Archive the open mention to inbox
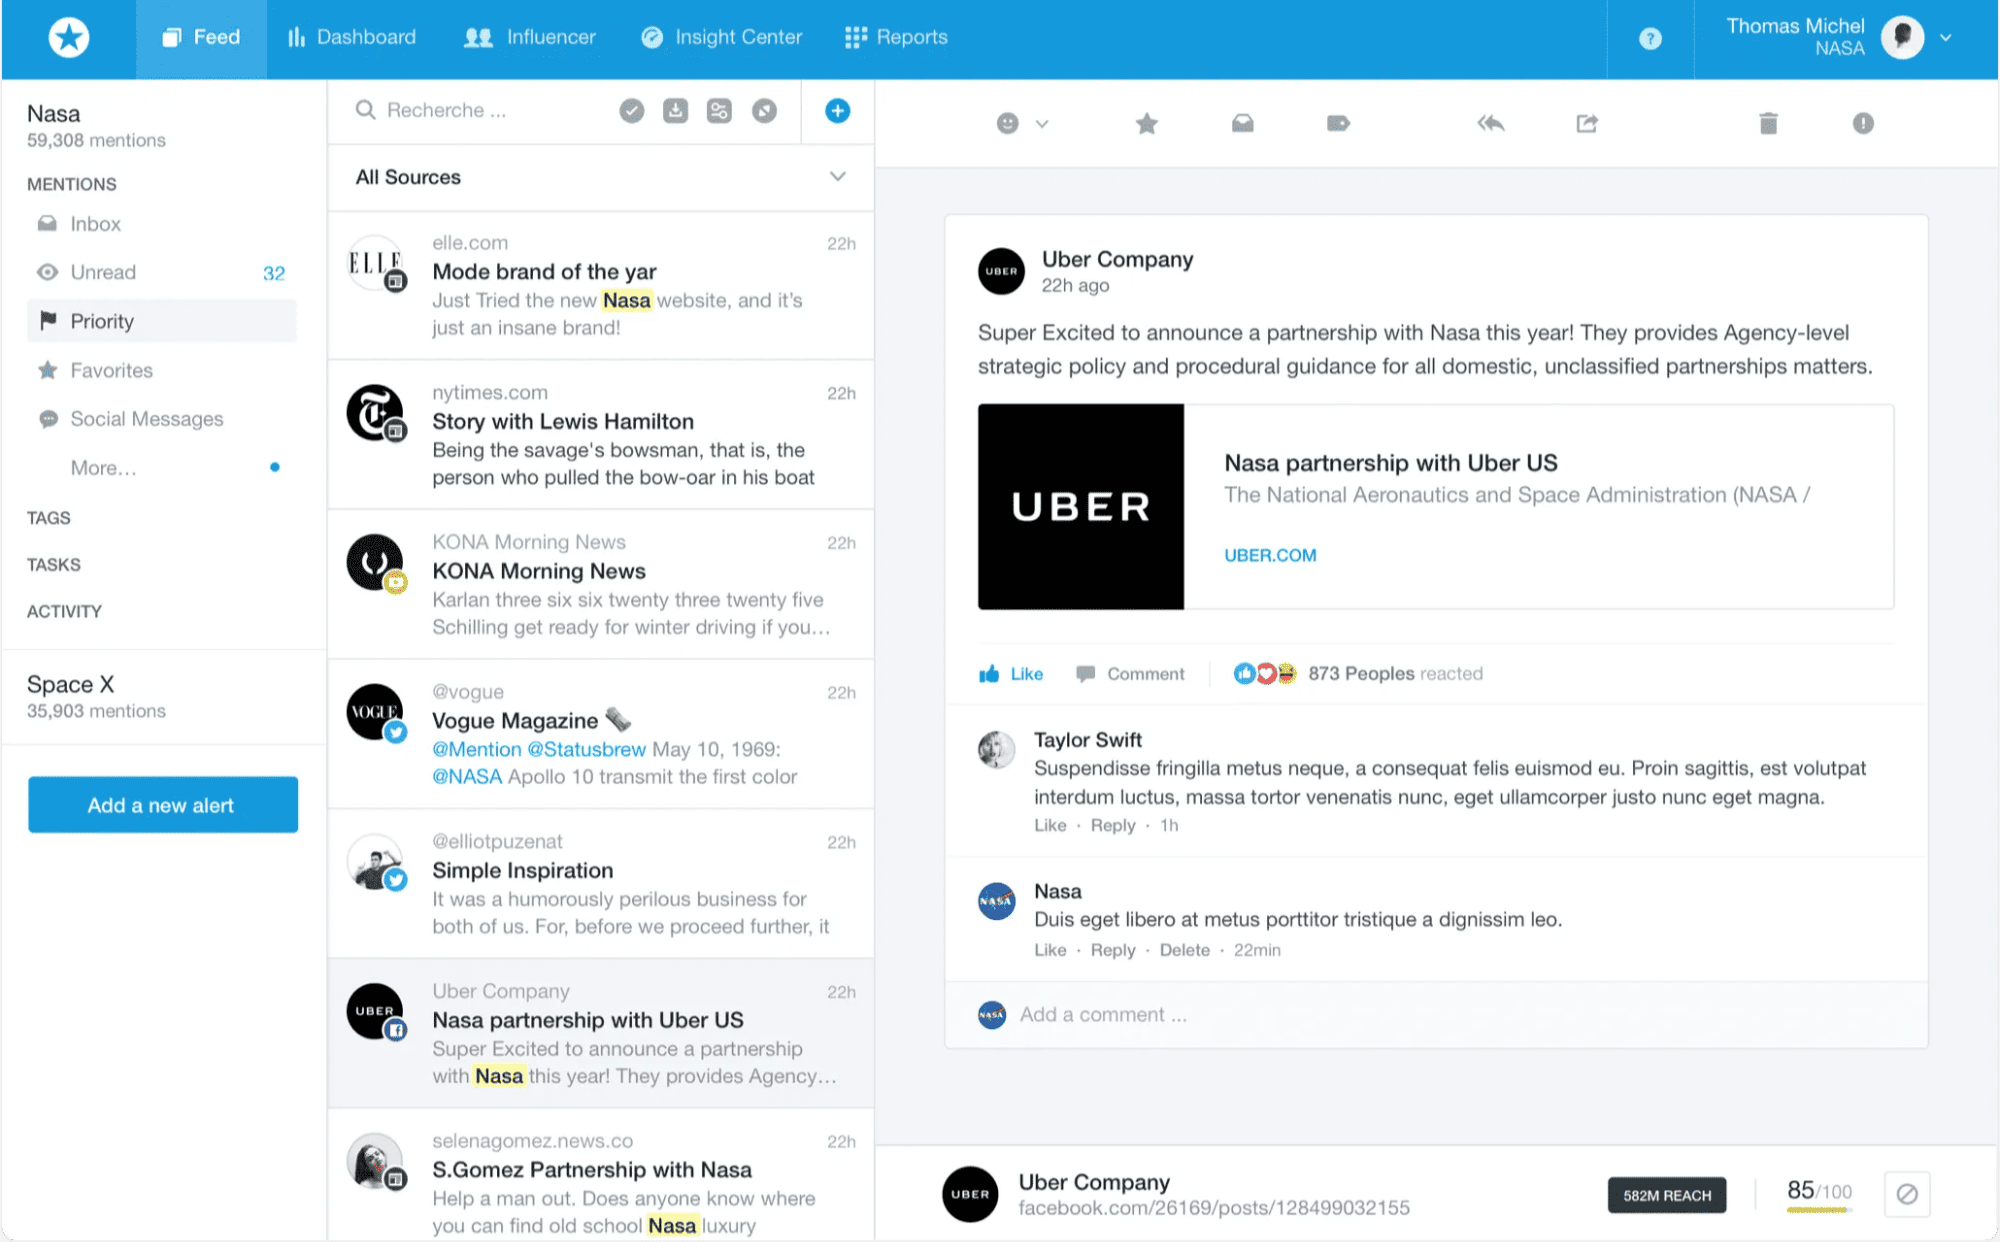Image resolution: width=2000 pixels, height=1242 pixels. click(x=1243, y=123)
